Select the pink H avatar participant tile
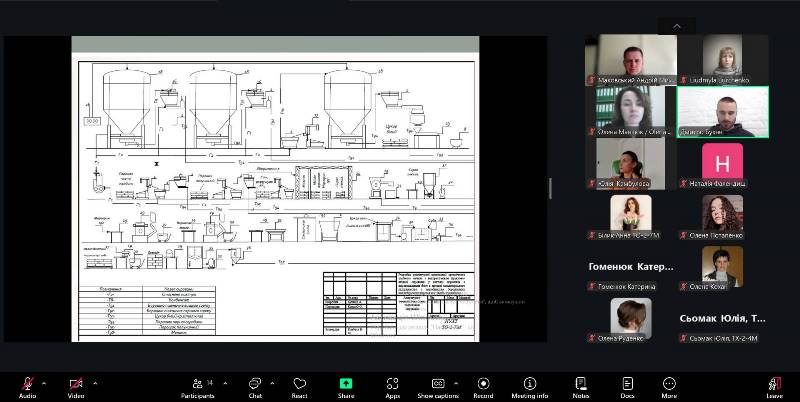This screenshot has width=800, height=402. 722,162
